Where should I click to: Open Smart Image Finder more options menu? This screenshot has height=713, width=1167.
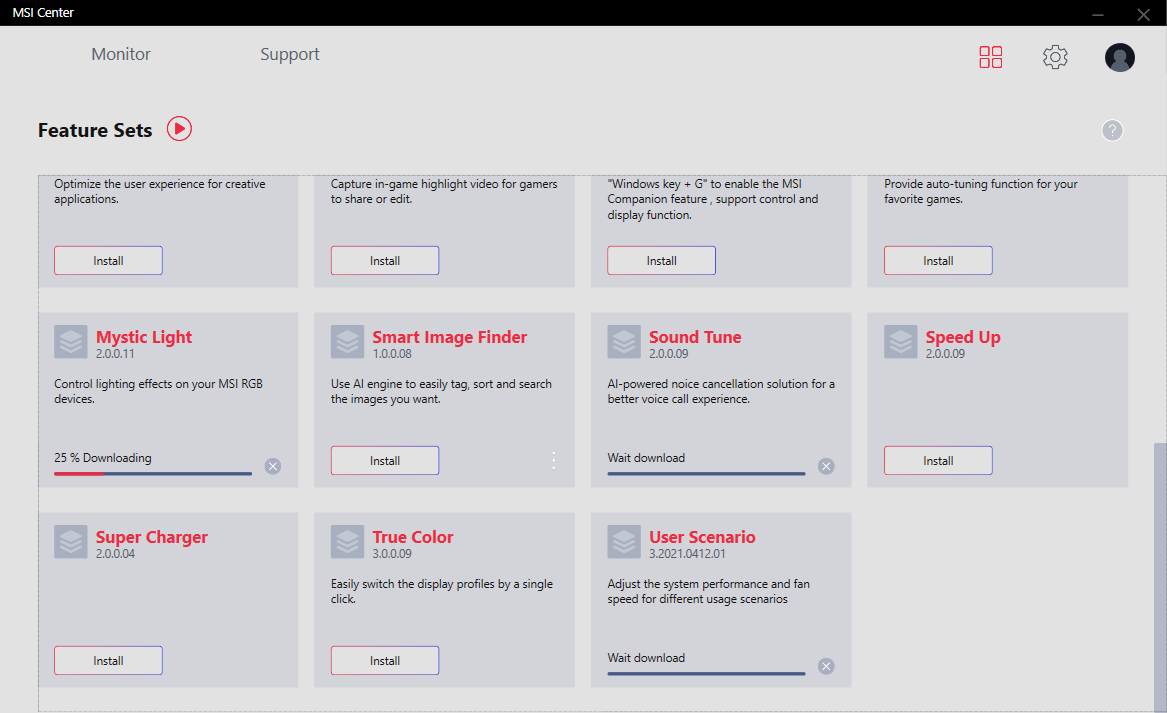554,460
